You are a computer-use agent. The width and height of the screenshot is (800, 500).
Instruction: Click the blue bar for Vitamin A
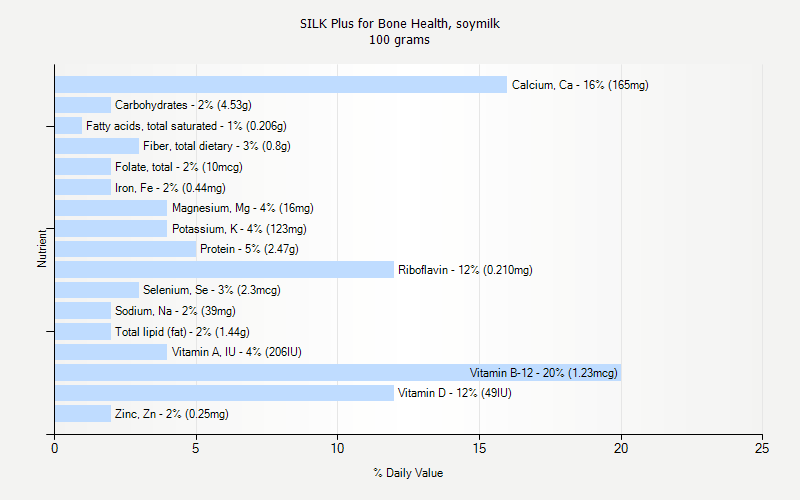(111, 352)
